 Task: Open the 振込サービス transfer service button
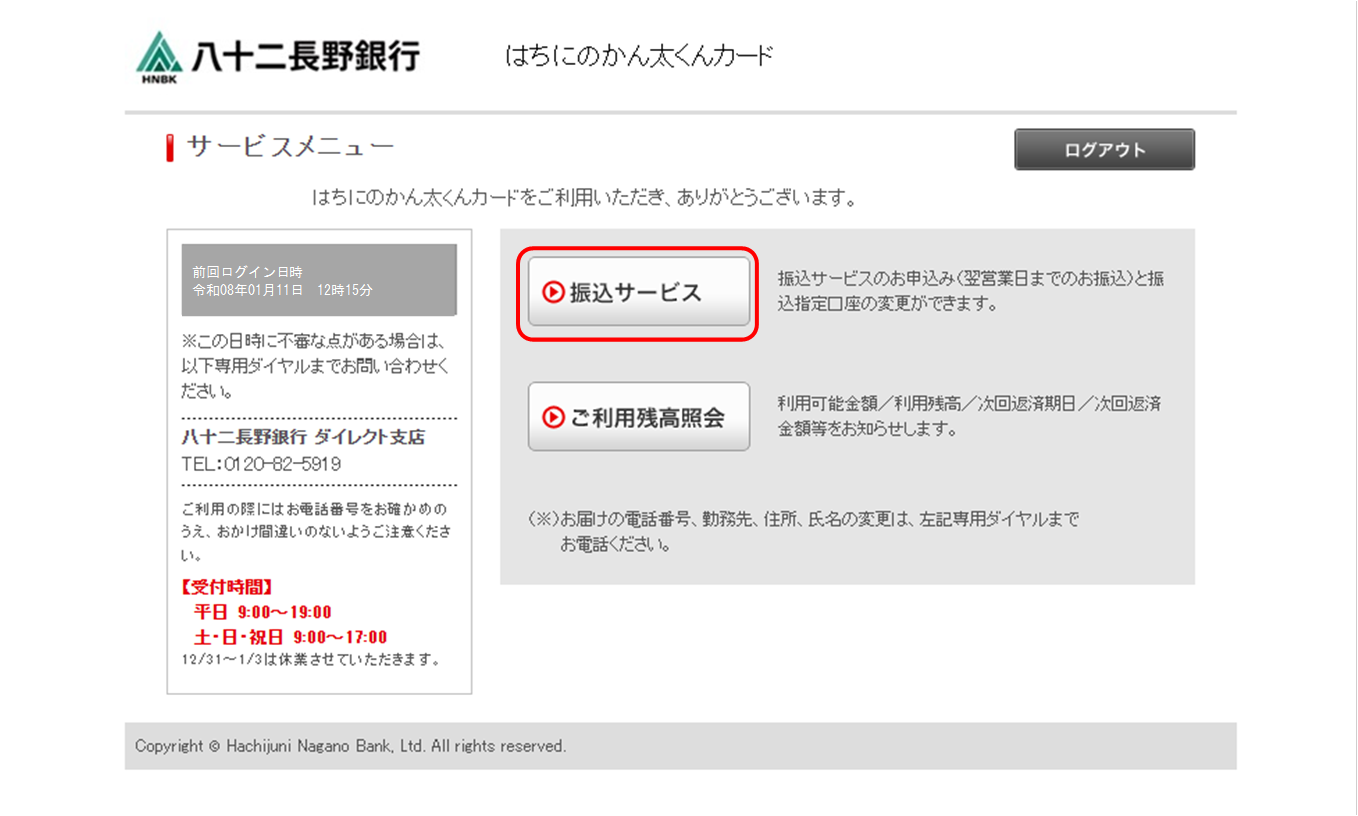tap(638, 292)
